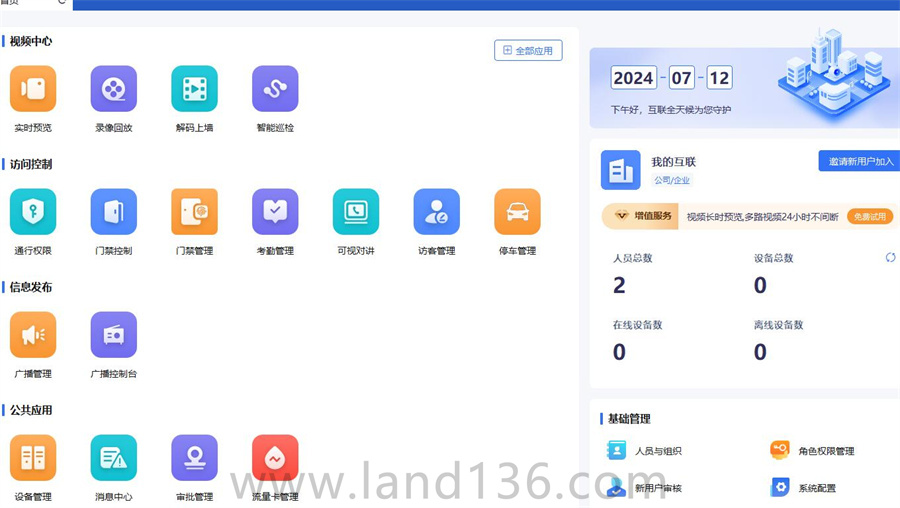Launch the 广播管理 broadcast management app
The width and height of the screenshot is (900, 508).
pos(33,335)
